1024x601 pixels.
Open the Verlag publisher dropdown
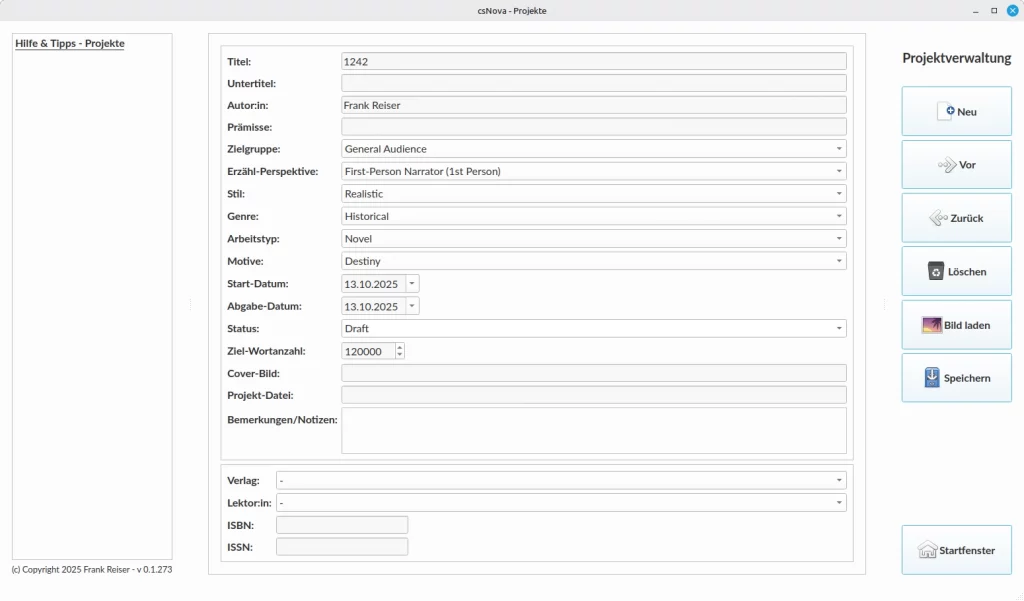838,480
